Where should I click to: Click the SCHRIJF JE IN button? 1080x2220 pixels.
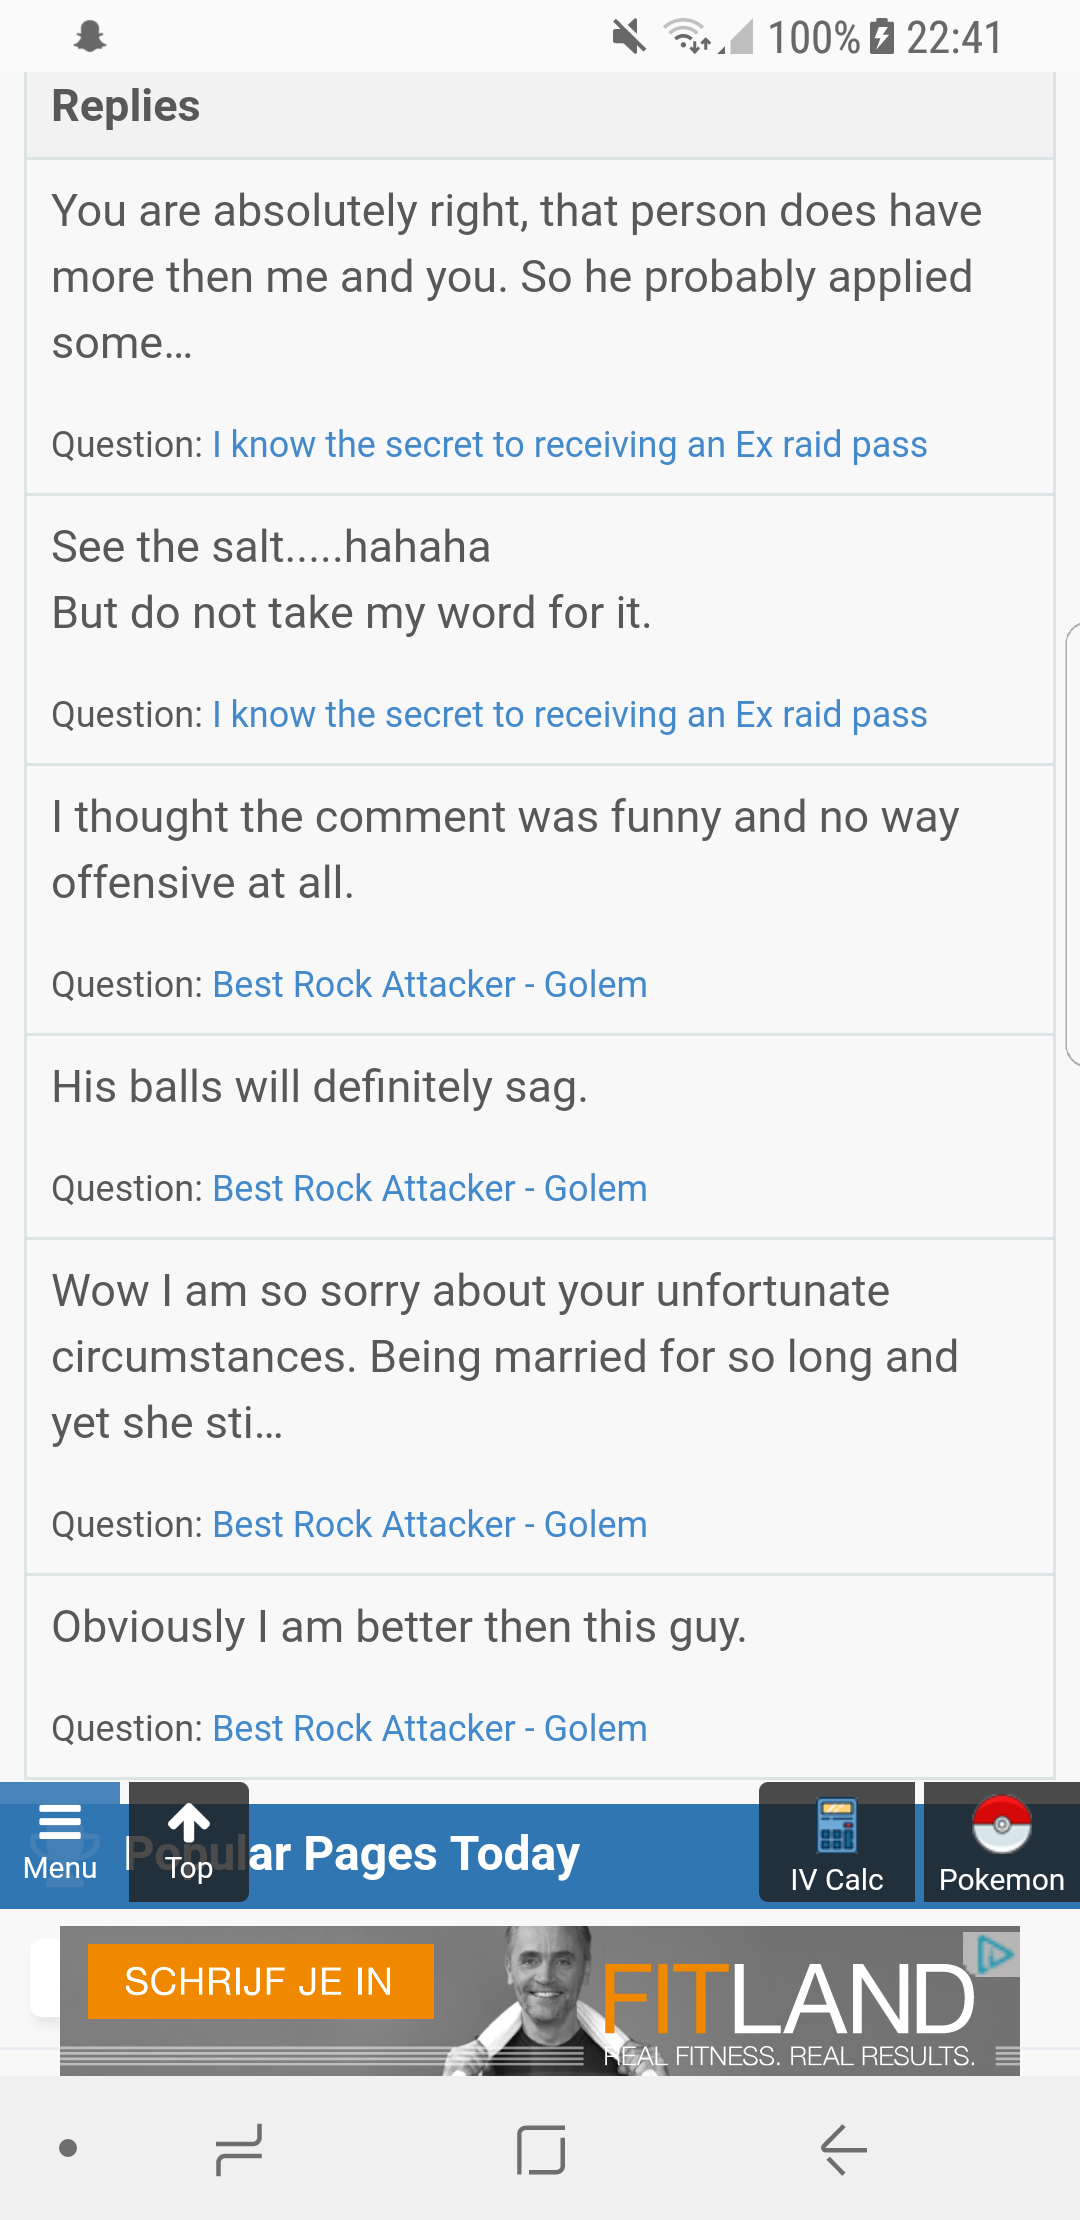click(260, 1981)
